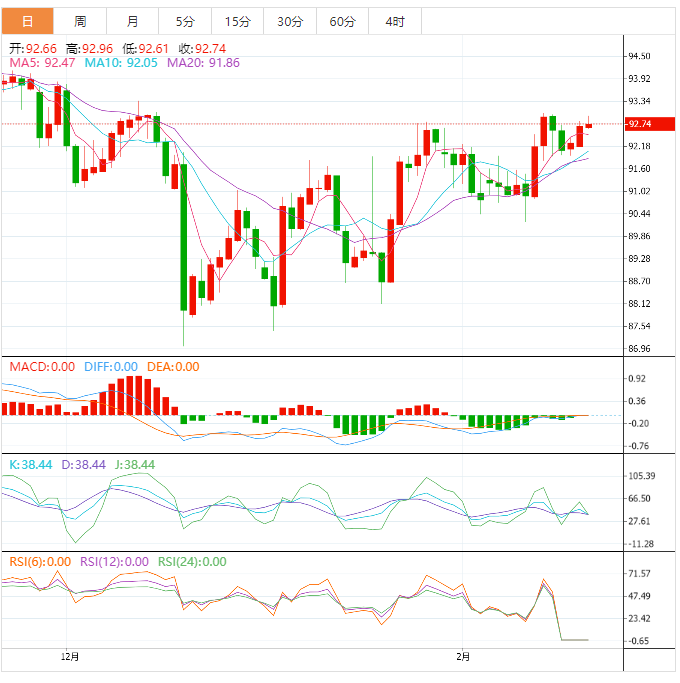Viewport: 680px width, 683px height.
Task: Click the 88.12 price axis label
Action: [639, 304]
